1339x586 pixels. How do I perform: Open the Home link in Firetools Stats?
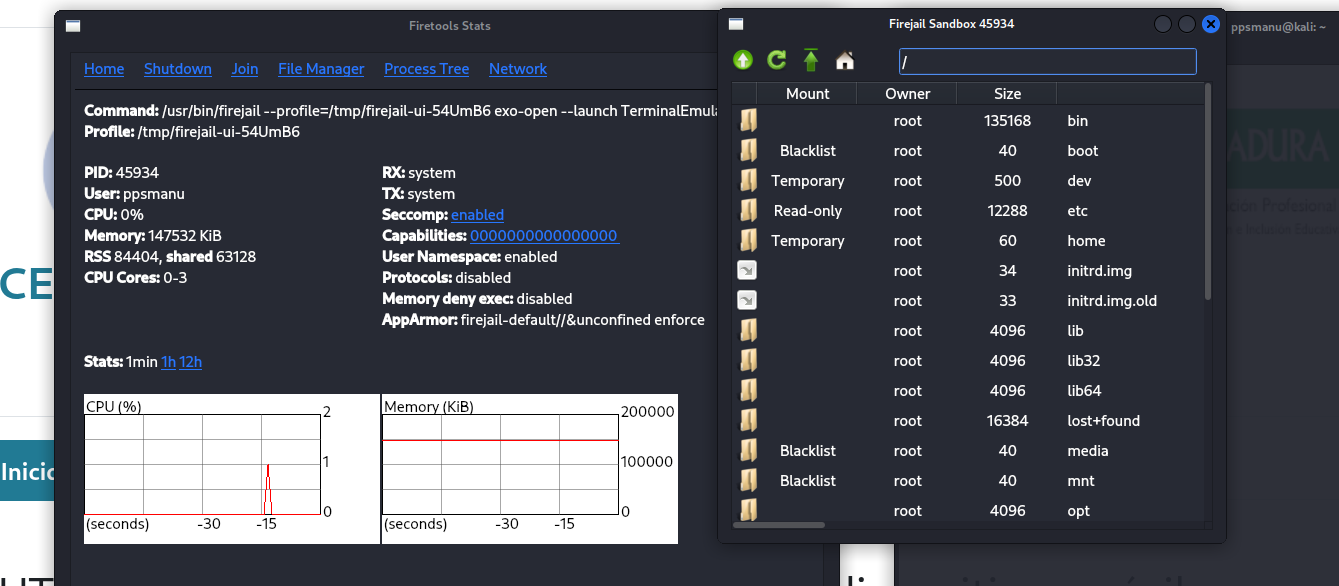104,69
